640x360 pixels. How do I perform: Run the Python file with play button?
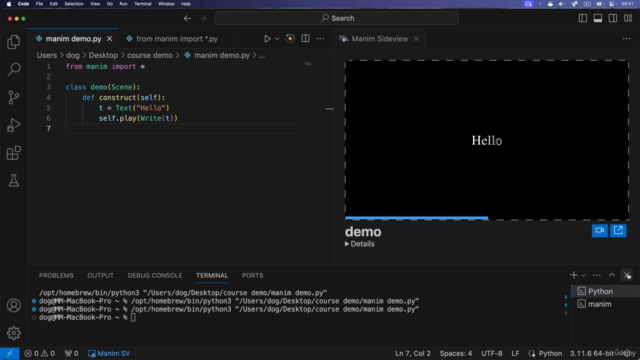(x=267, y=39)
